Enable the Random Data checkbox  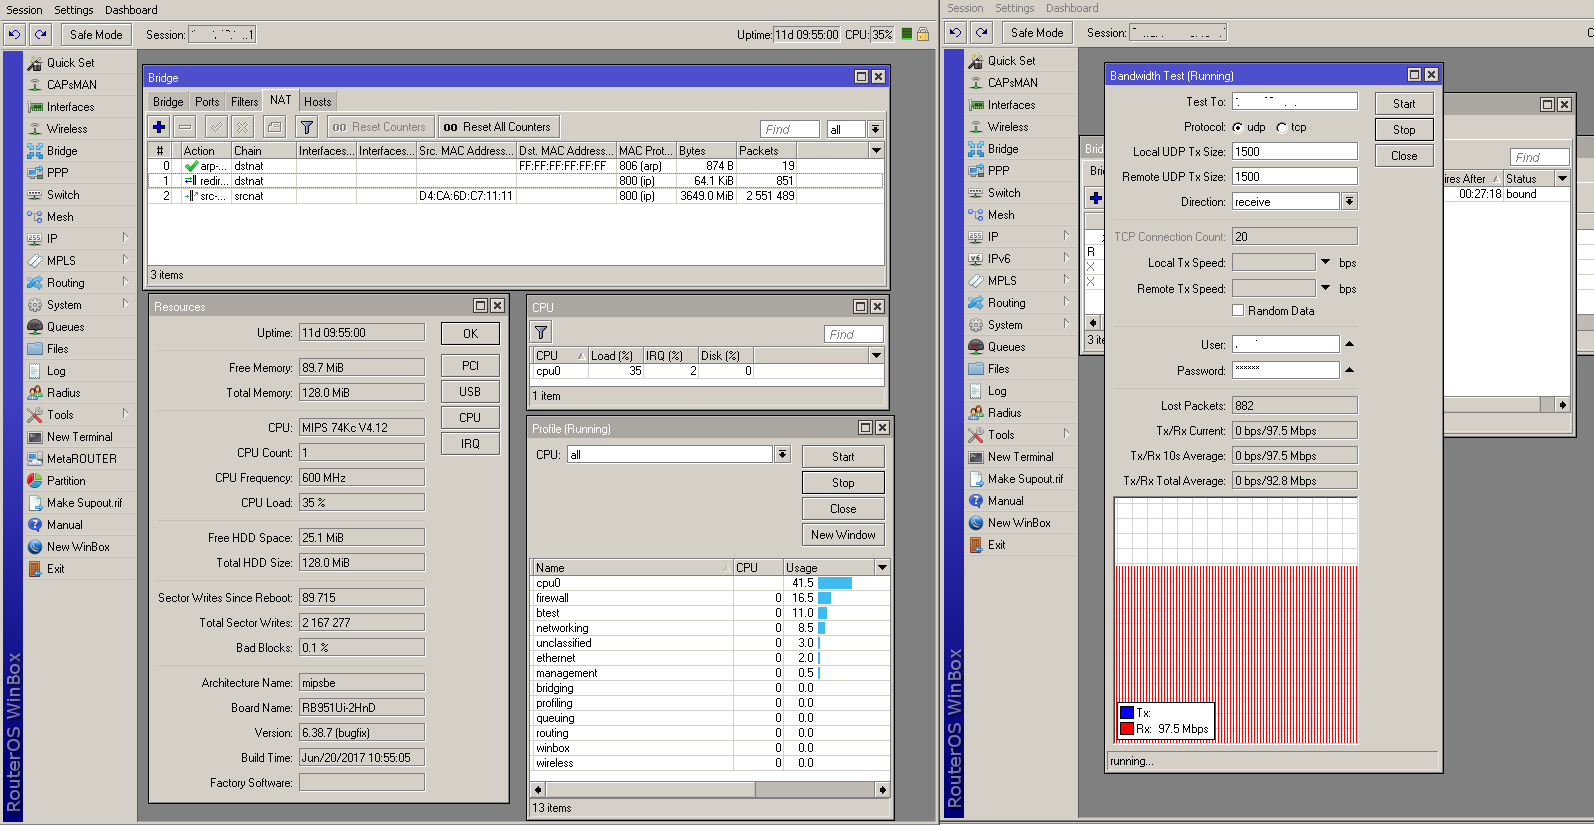(x=1238, y=311)
